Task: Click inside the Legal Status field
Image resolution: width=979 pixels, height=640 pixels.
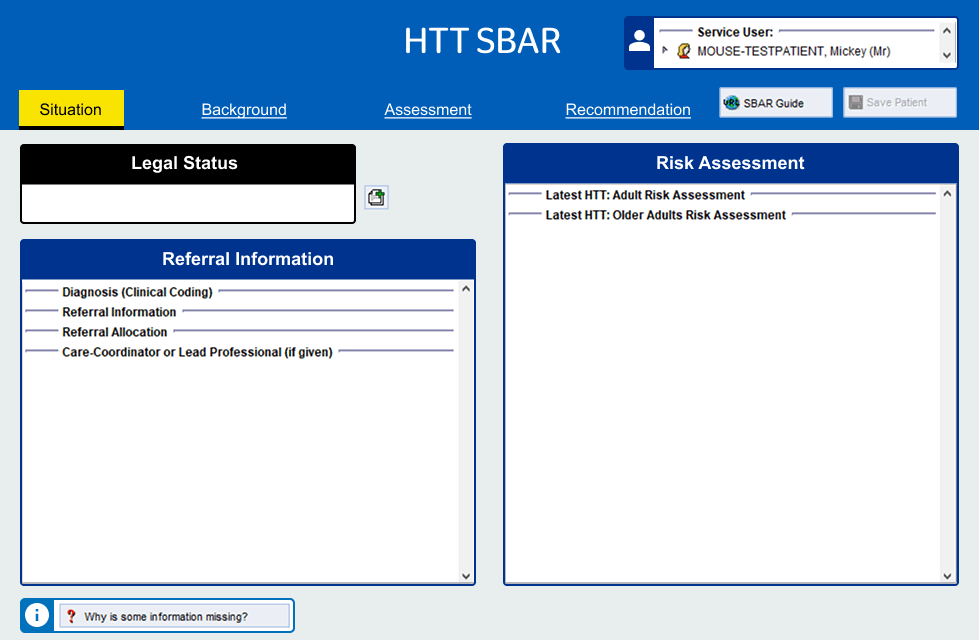Action: [188, 202]
